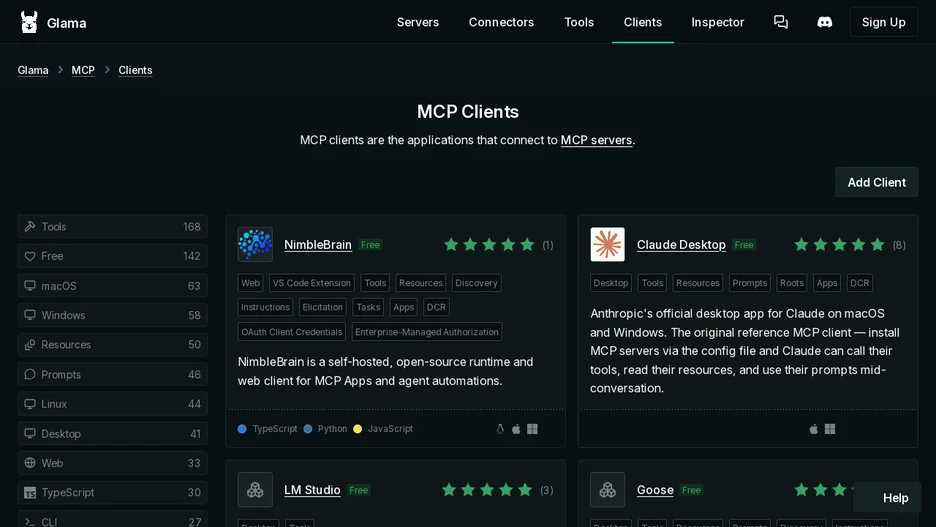
Task: Open the chat bubbles icon in header
Action: 781,22
